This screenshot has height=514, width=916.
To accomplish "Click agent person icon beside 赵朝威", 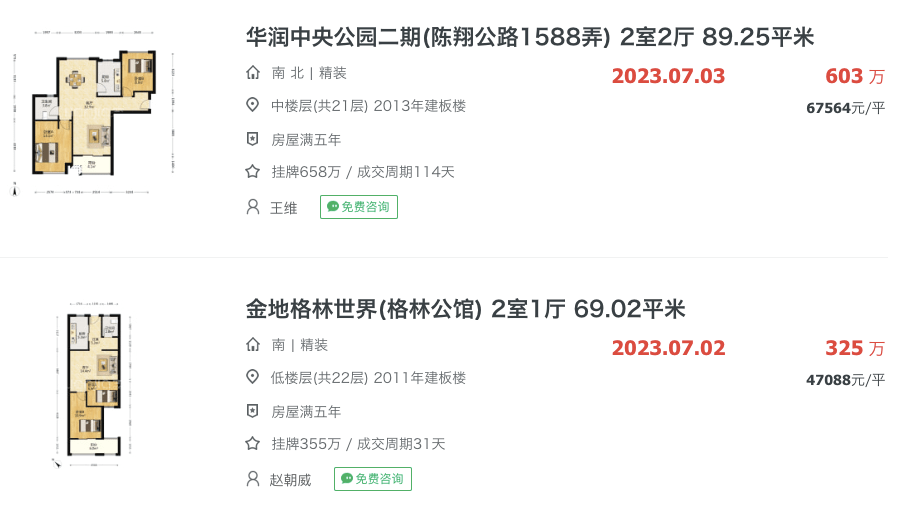I will point(253,479).
